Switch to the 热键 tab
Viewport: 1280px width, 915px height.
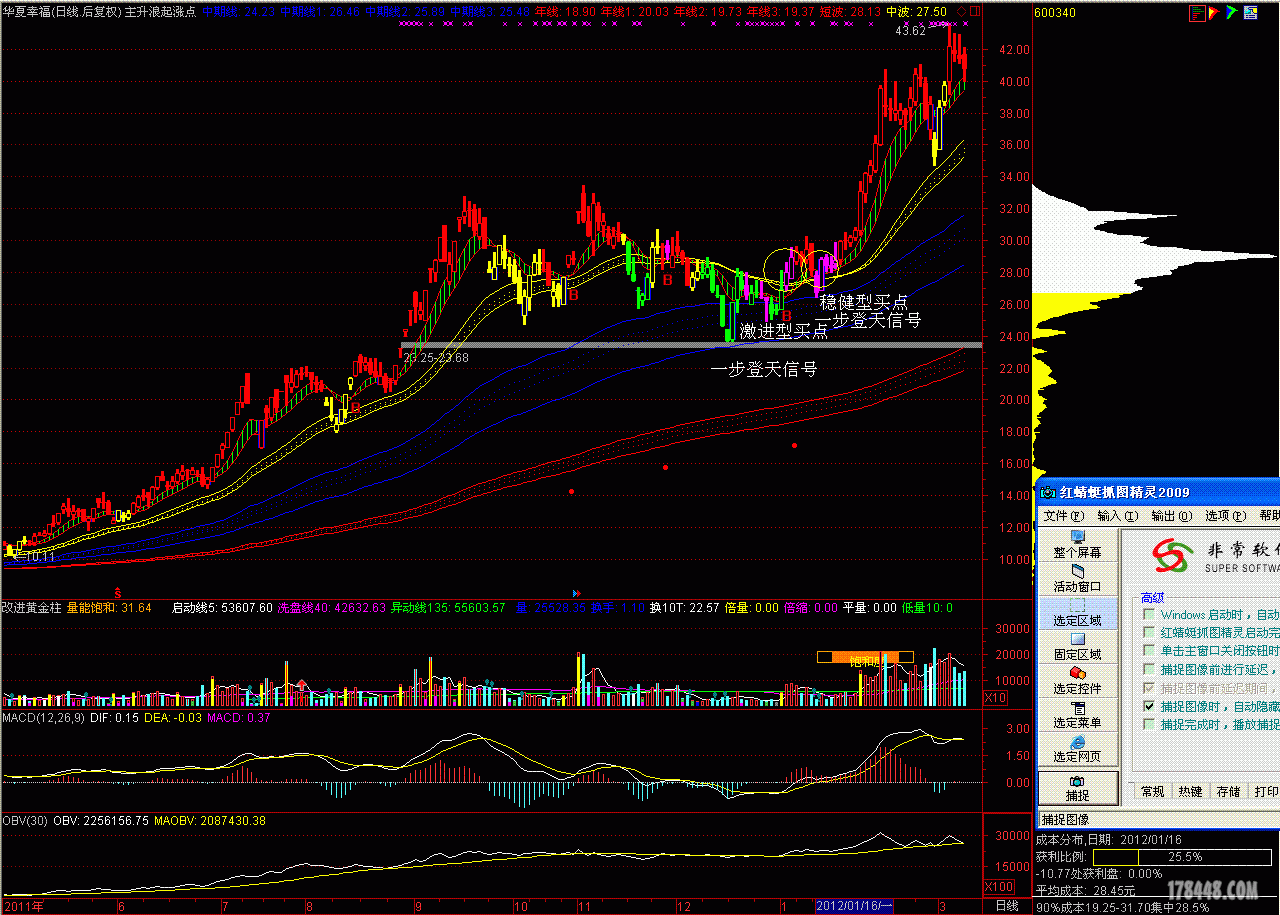pyautogui.click(x=1190, y=791)
